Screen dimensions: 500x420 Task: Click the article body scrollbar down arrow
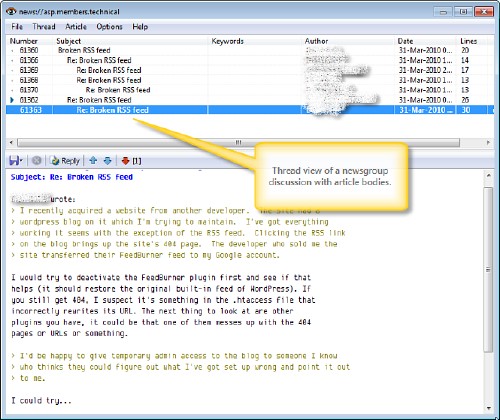[x=489, y=408]
